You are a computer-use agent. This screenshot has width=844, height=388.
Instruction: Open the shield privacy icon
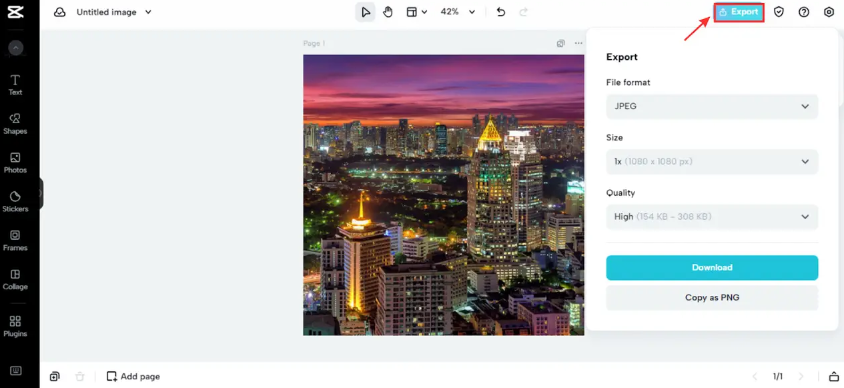coord(779,12)
